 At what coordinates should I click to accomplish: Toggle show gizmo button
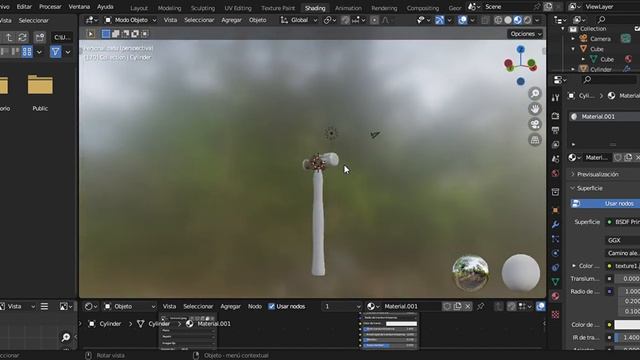[439, 20]
